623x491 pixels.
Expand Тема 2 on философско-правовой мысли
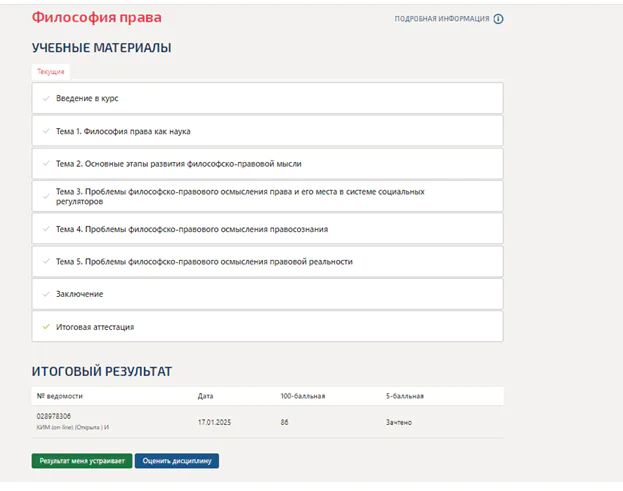267,164
